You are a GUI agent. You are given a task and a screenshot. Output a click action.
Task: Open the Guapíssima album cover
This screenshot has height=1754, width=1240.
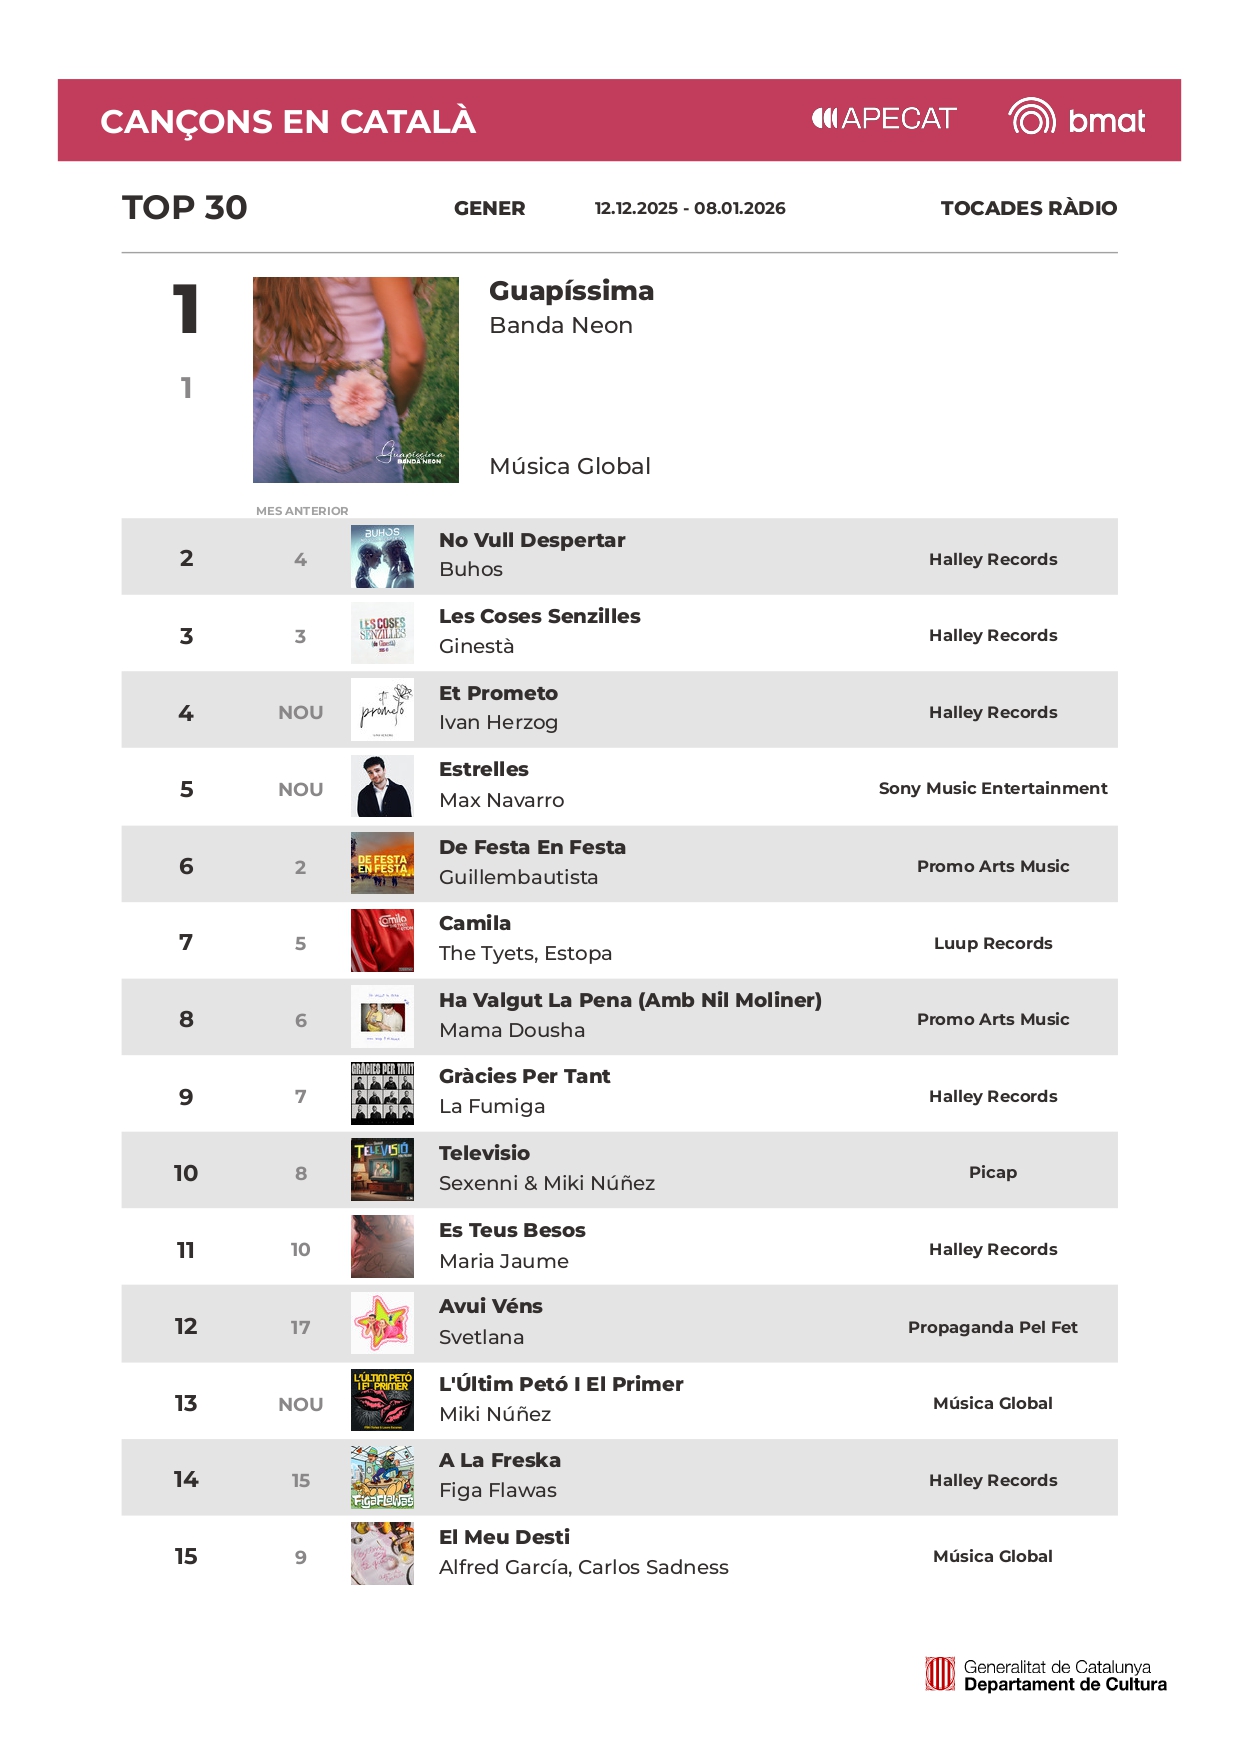(x=355, y=380)
